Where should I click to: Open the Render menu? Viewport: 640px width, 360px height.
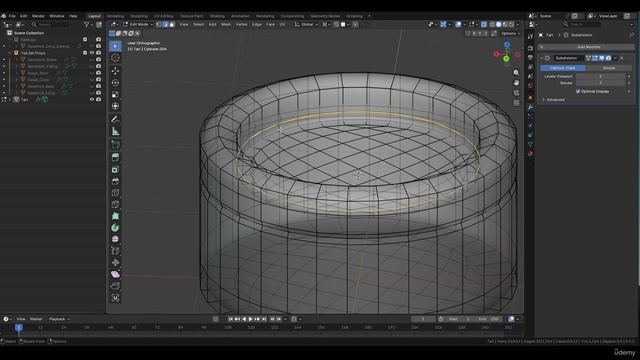(38, 16)
